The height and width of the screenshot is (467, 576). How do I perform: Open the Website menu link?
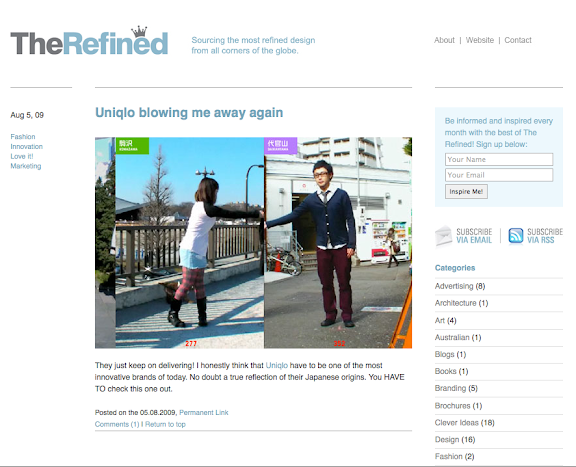[x=480, y=40]
